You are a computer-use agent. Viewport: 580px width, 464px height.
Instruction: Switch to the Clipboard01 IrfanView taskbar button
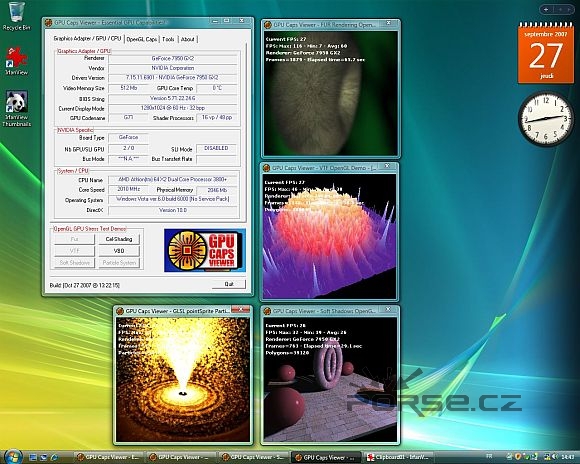[398, 457]
